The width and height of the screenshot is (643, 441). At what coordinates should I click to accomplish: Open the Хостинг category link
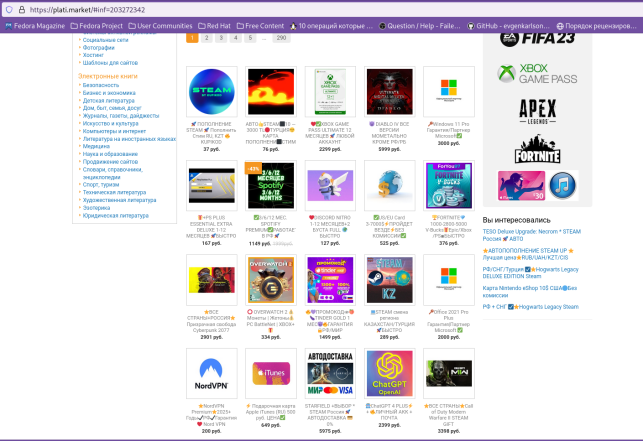93,55
